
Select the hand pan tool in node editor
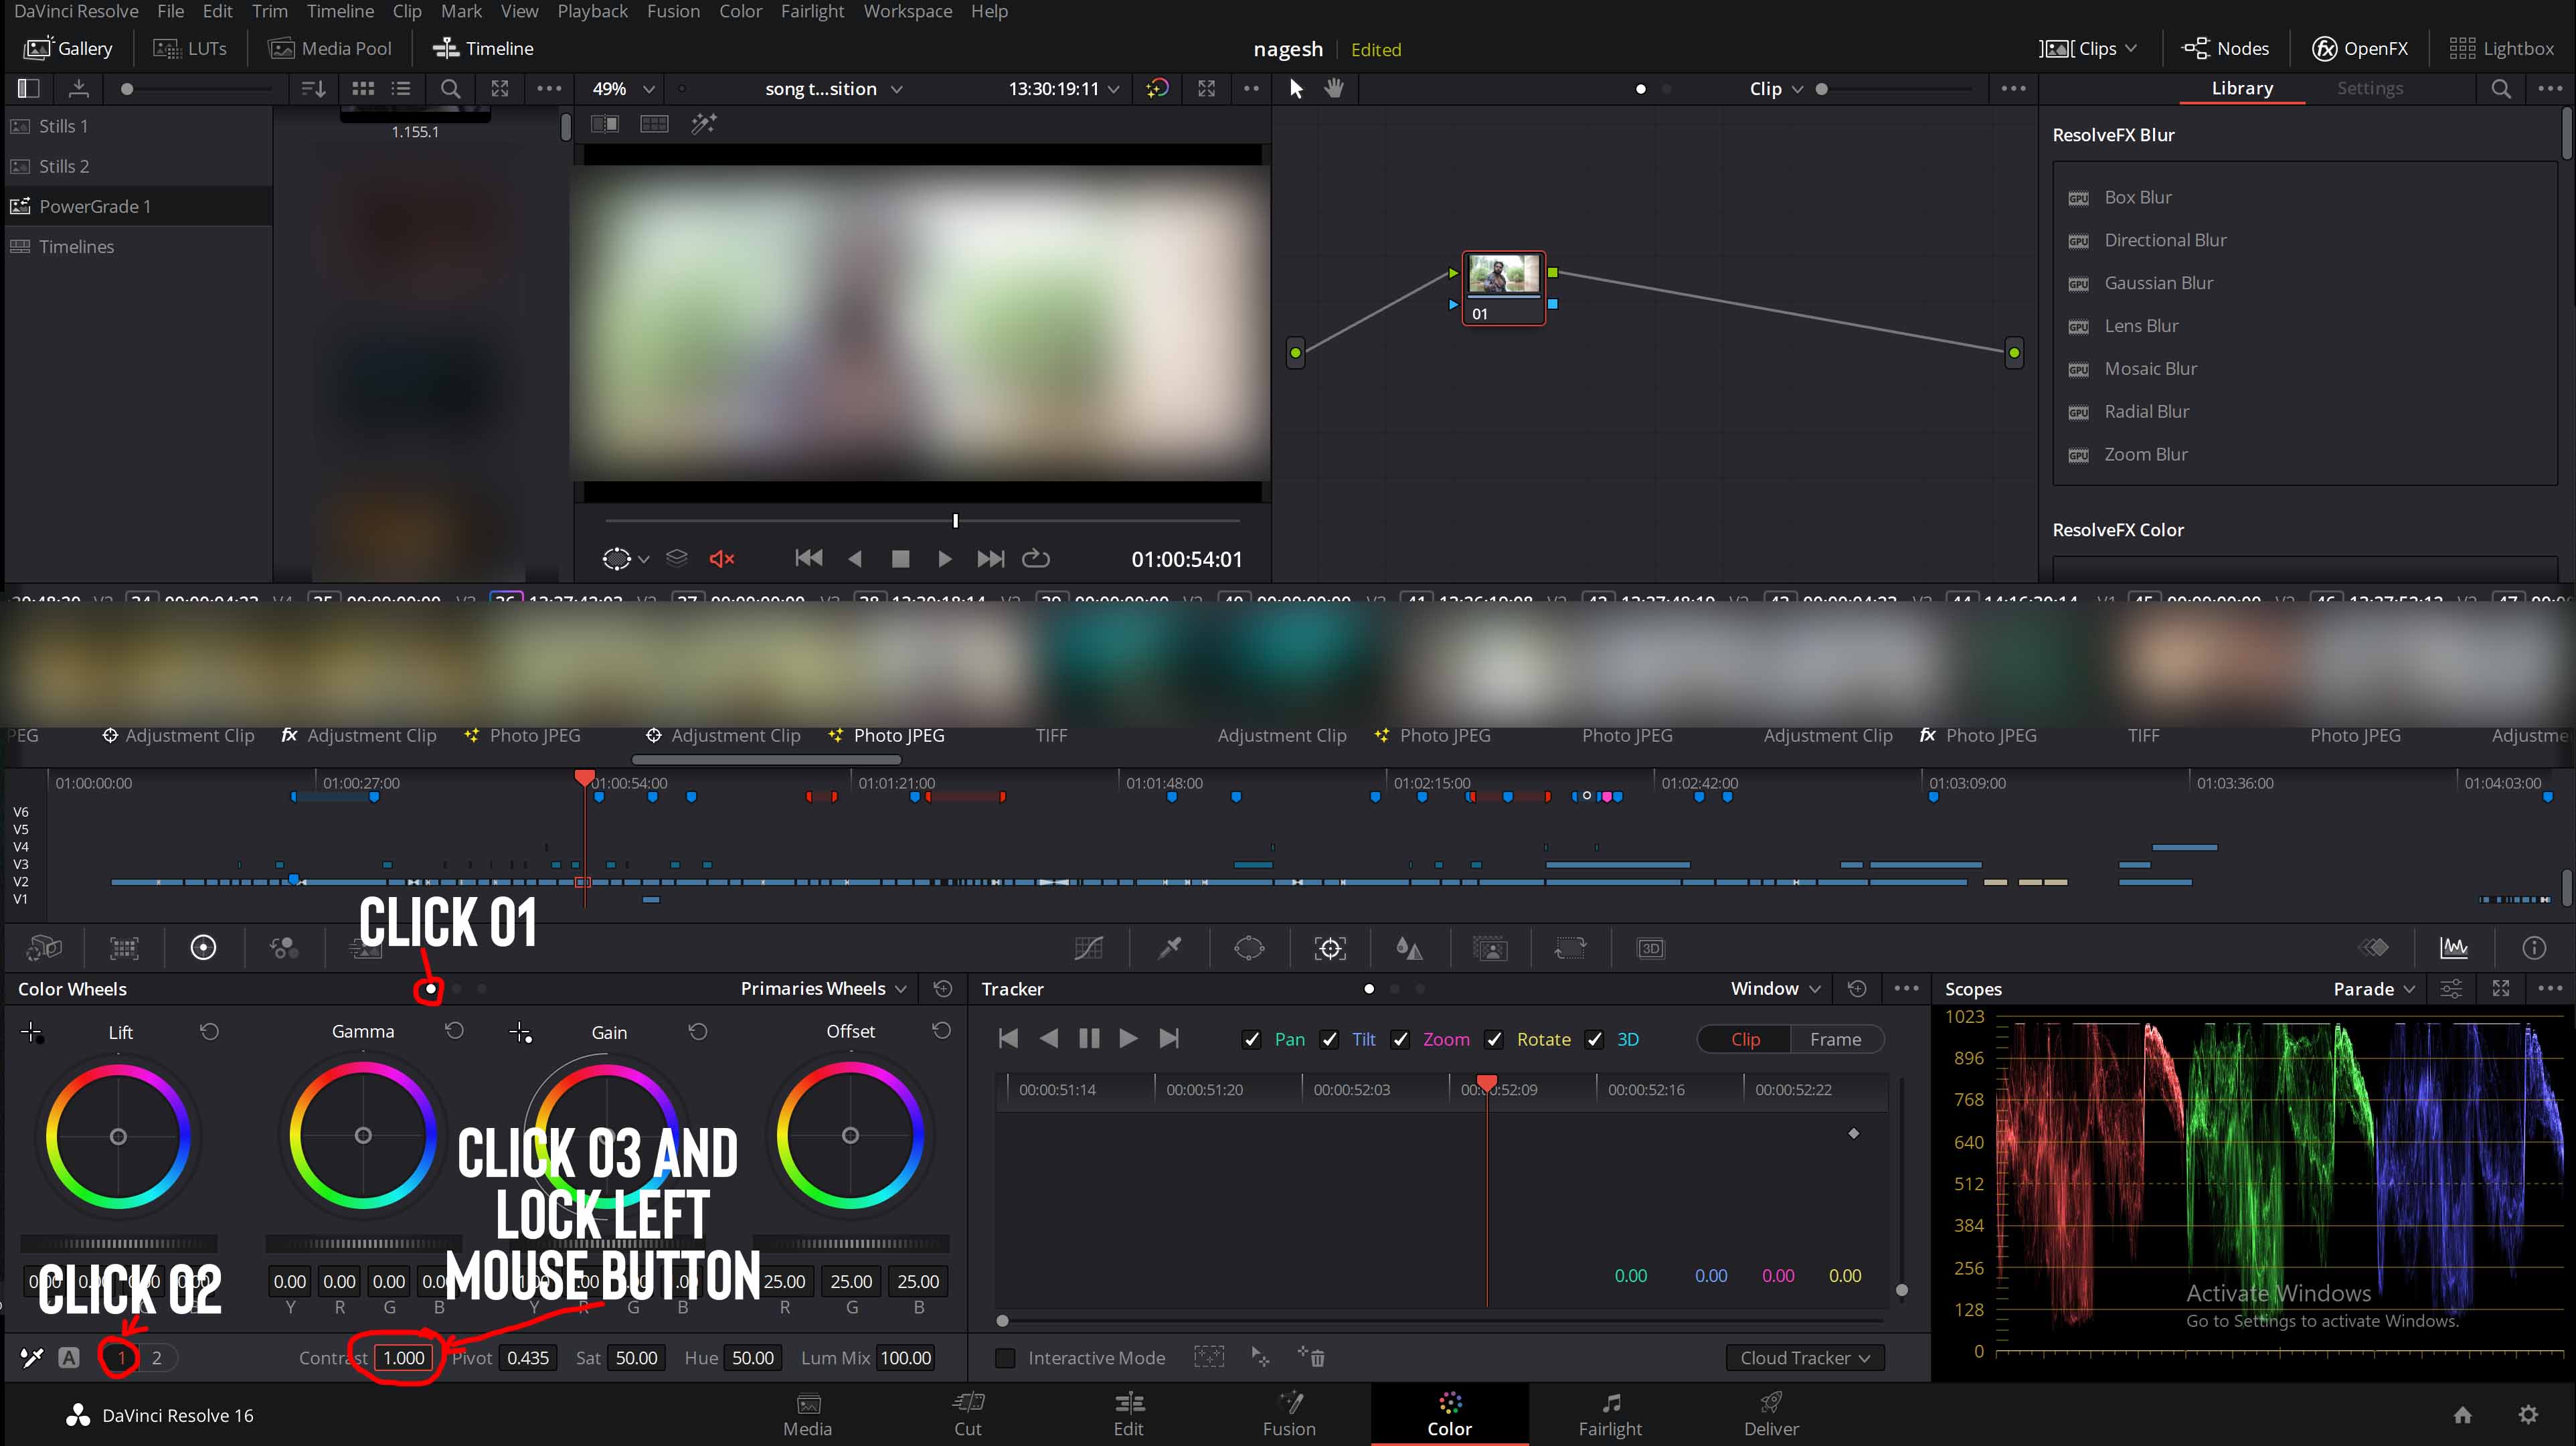(1334, 88)
